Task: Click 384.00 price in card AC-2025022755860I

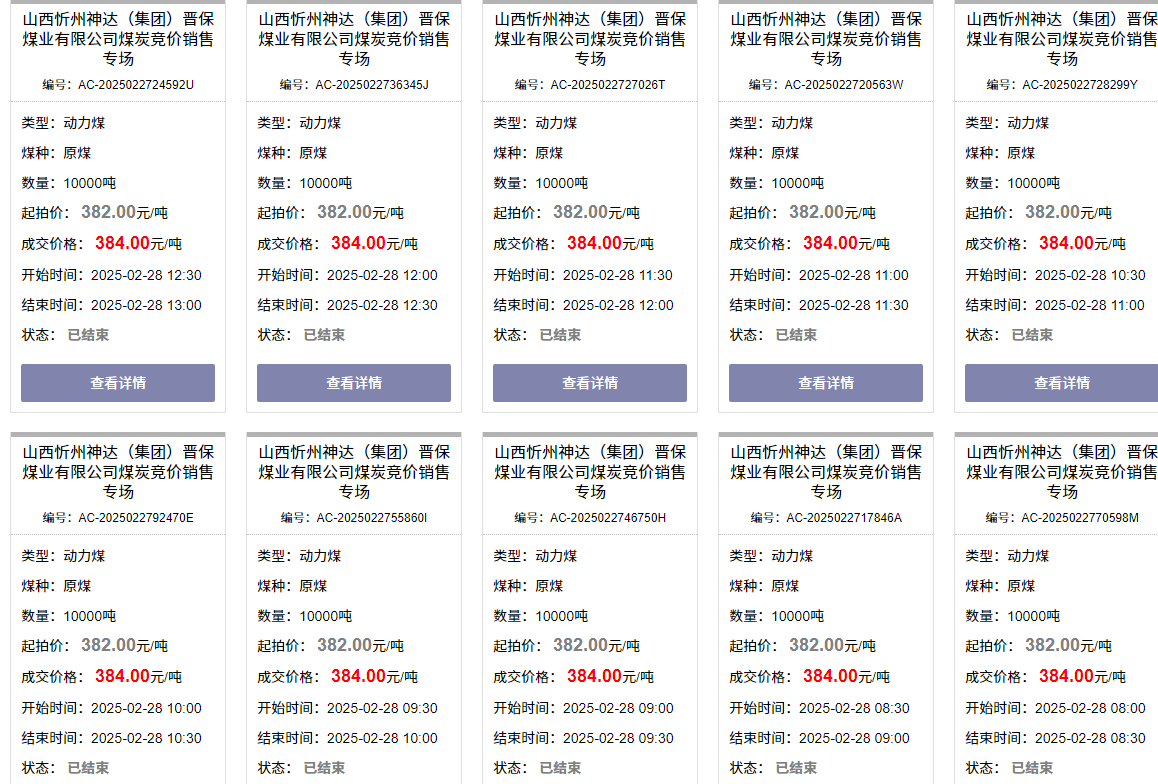Action: click(358, 676)
